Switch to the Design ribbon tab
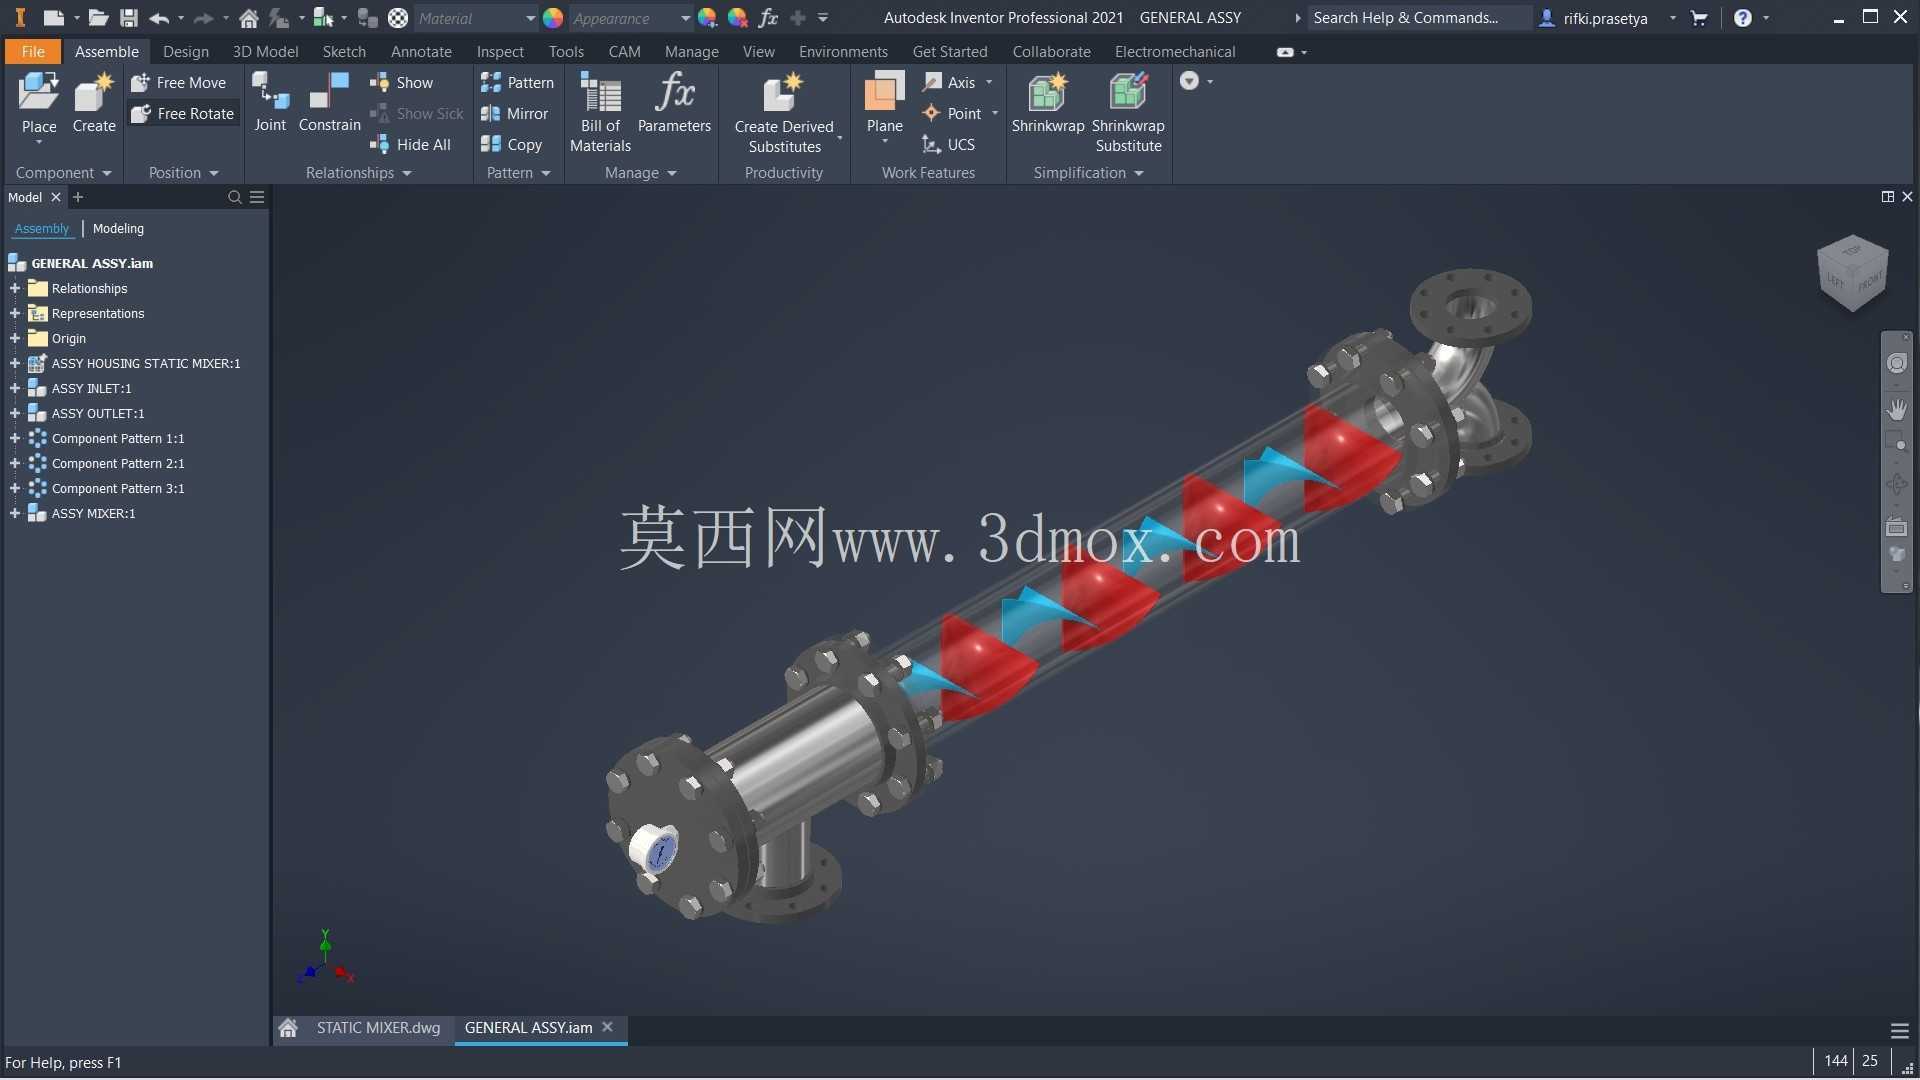Image resolution: width=1920 pixels, height=1080 pixels. point(186,51)
